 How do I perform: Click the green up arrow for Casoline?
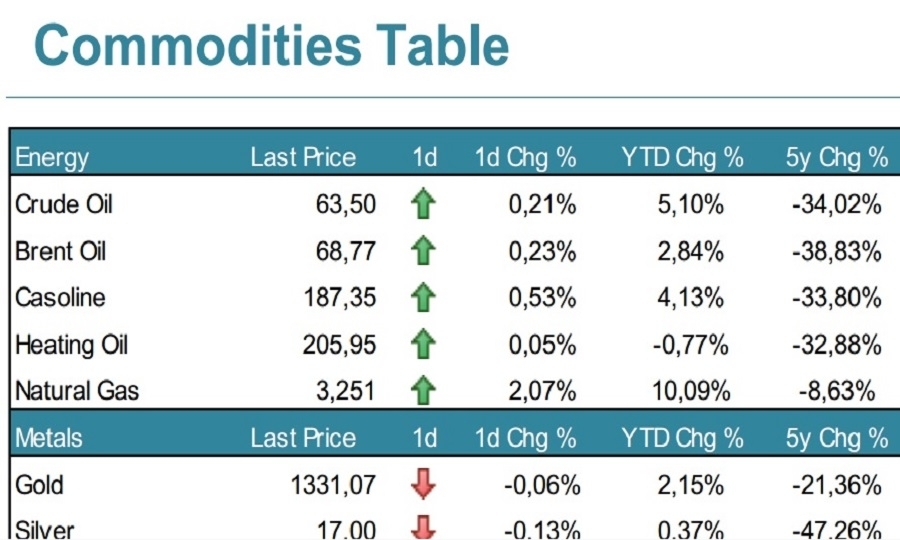(423, 297)
